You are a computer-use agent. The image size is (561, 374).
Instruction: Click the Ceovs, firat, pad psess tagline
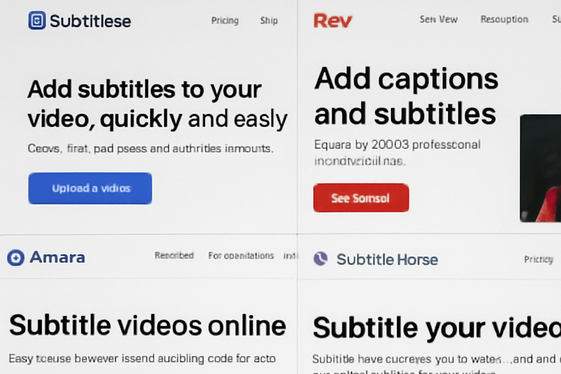150,148
